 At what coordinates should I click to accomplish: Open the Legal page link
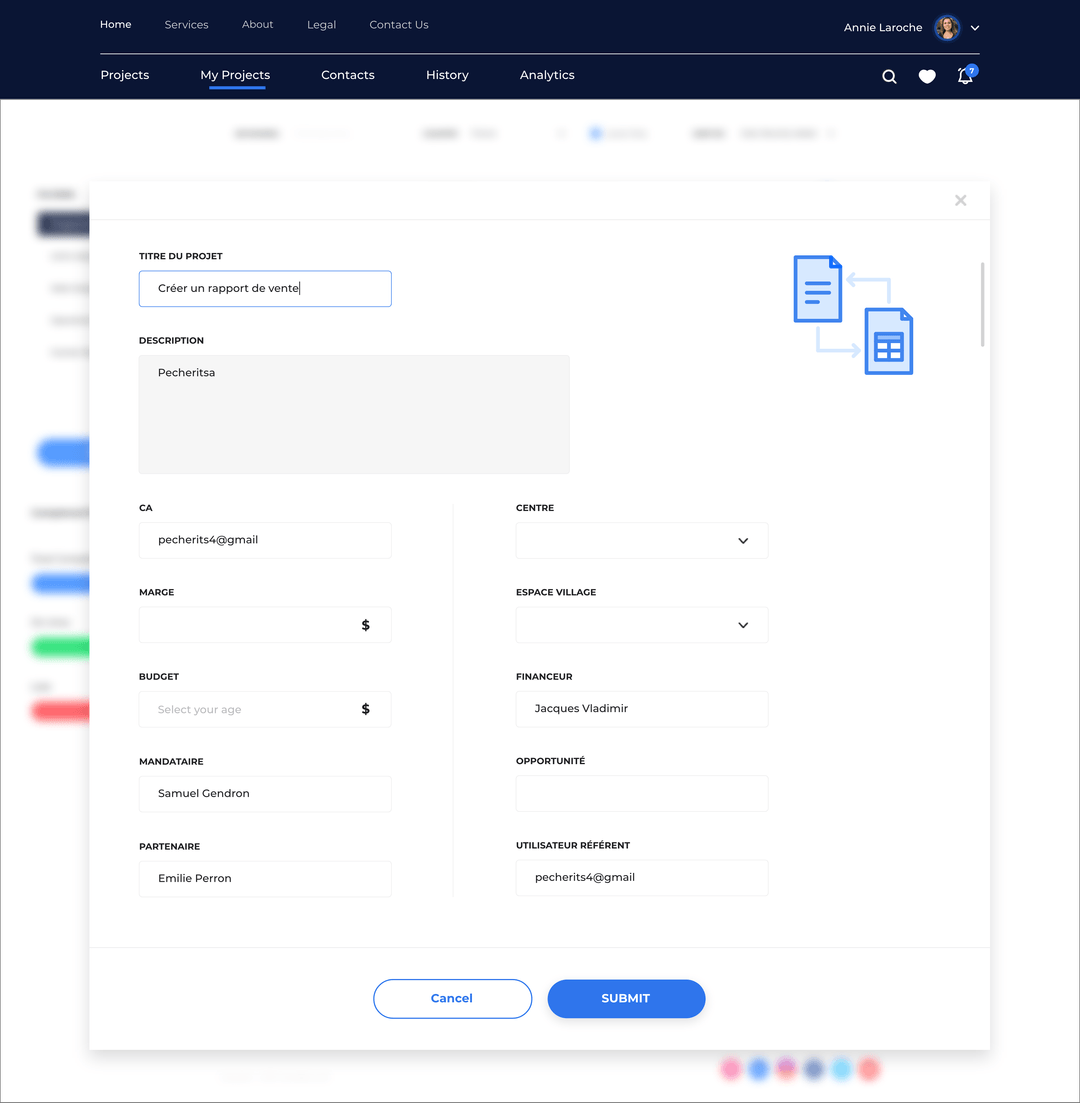[322, 25]
